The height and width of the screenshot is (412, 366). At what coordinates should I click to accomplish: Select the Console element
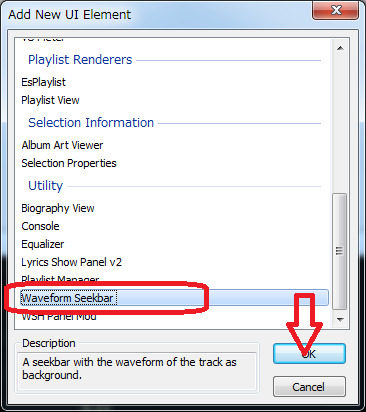40,226
